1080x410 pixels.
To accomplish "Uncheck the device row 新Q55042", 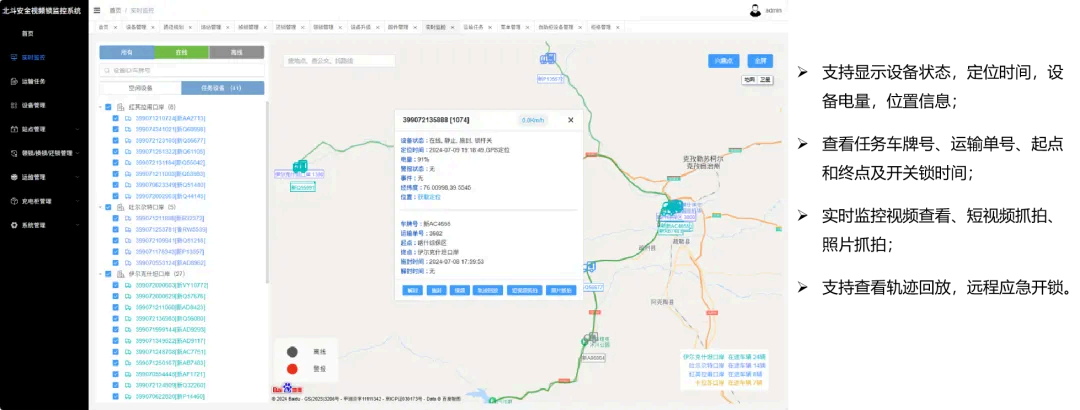I will click(x=116, y=163).
